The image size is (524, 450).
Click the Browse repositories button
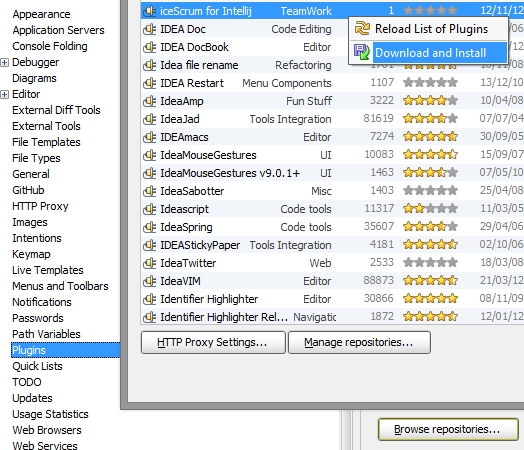[448, 429]
